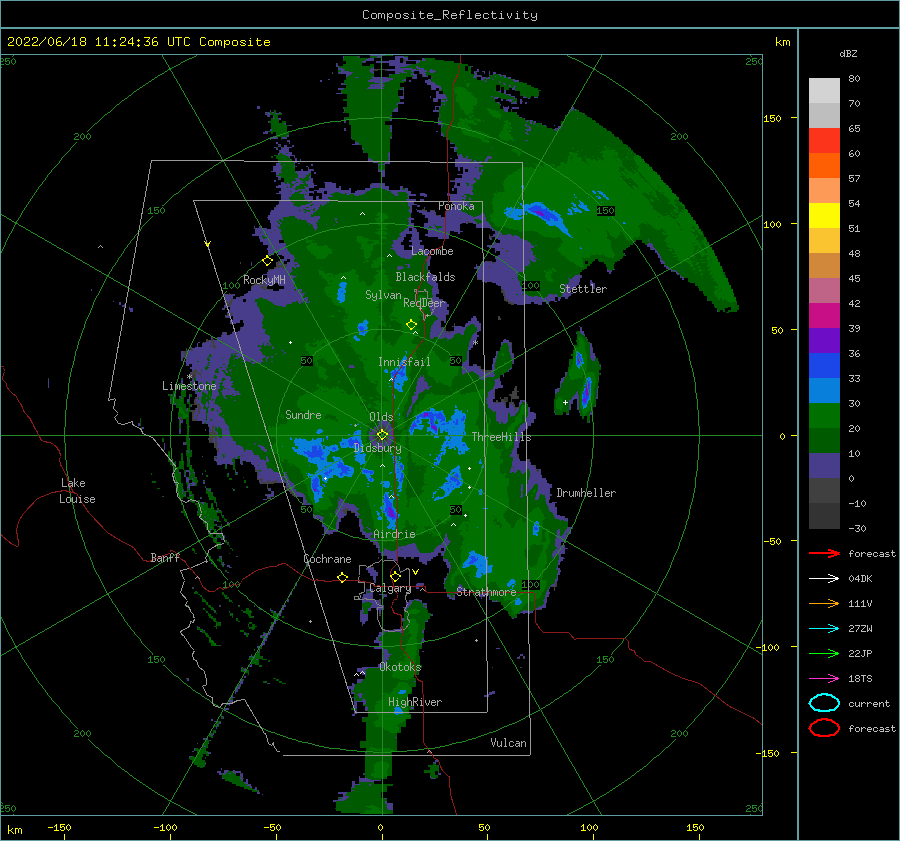Viewport: 900px width, 841px height.
Task: Click the ThreeHills city label
Action: click(x=501, y=437)
